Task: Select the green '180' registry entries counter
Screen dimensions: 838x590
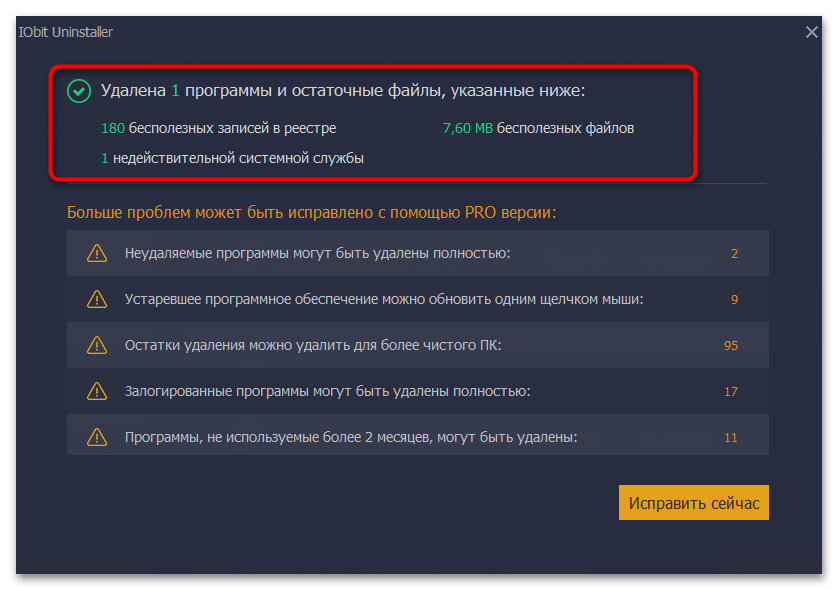Action: click(109, 128)
